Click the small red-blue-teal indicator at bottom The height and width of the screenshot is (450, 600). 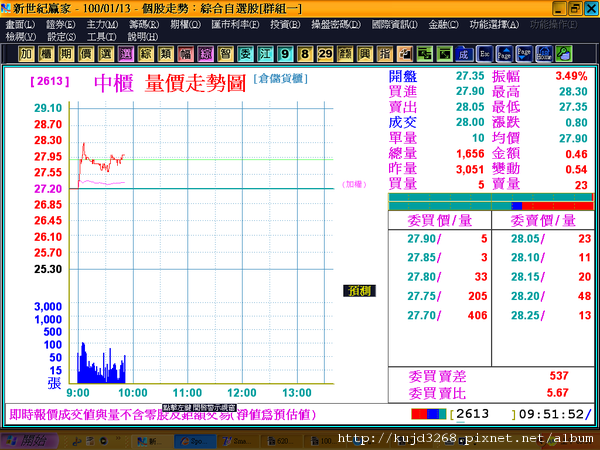coord(429,414)
